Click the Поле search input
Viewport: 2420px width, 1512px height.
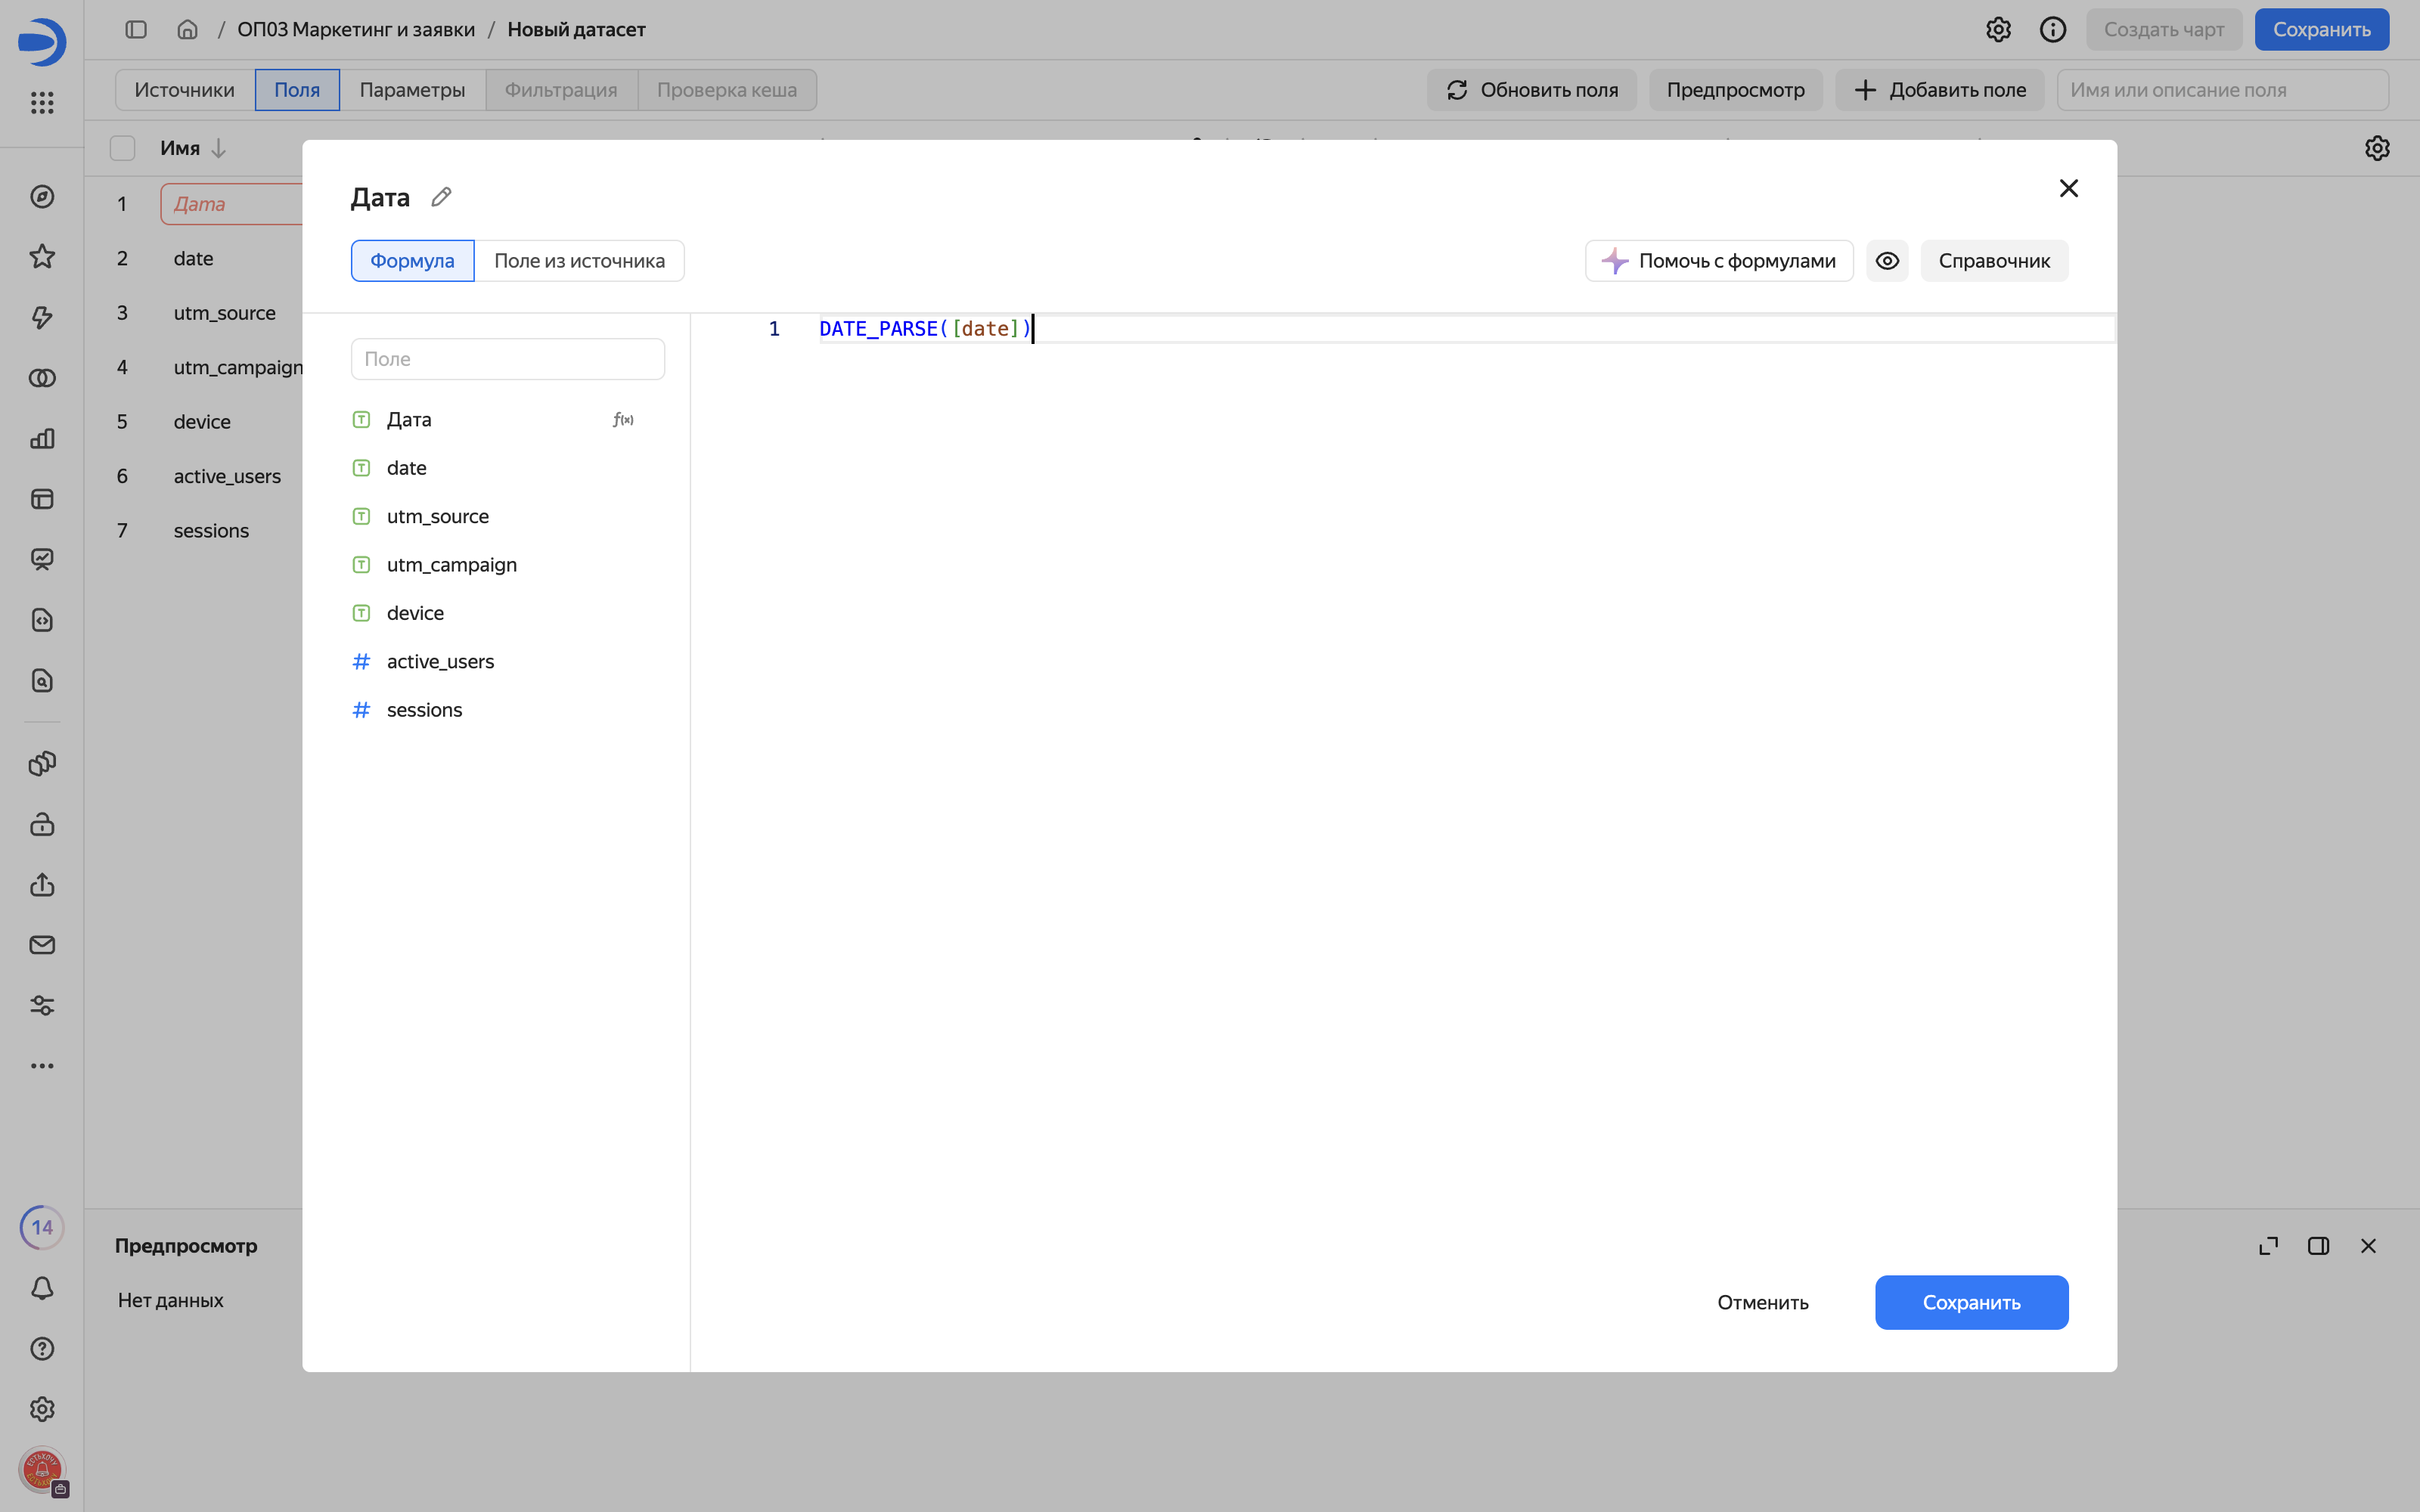click(x=507, y=359)
